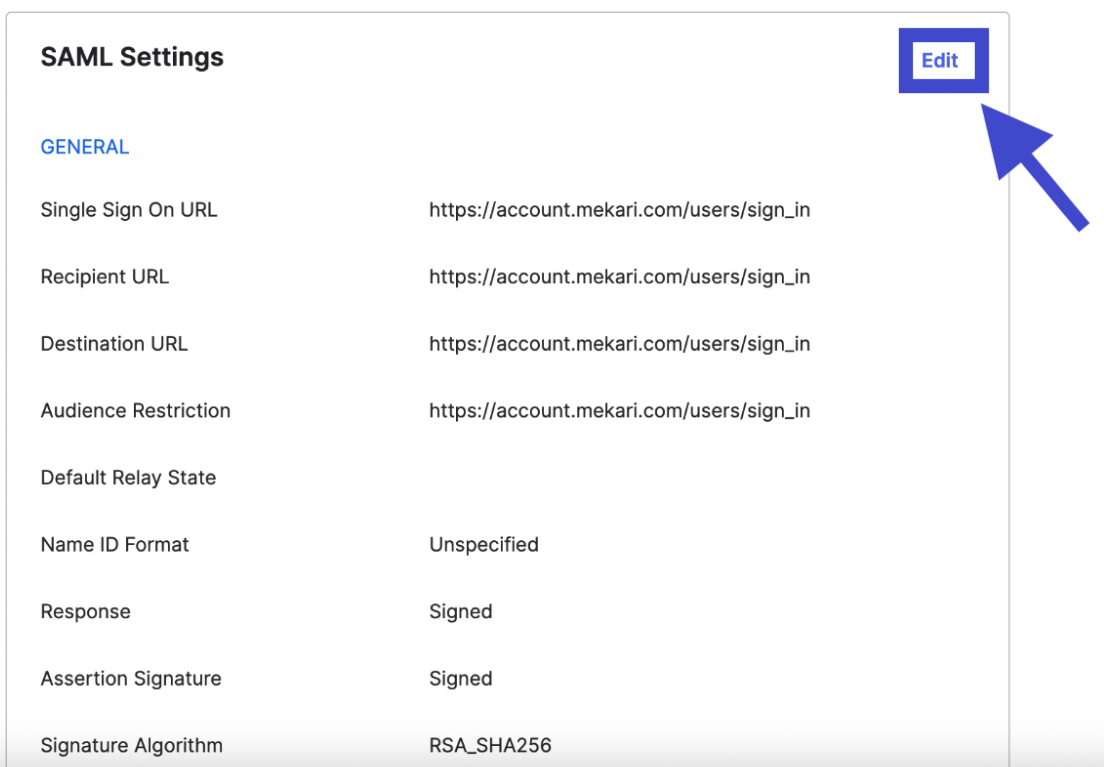Select the RSA_SHA256 algorithm value

(x=490, y=746)
